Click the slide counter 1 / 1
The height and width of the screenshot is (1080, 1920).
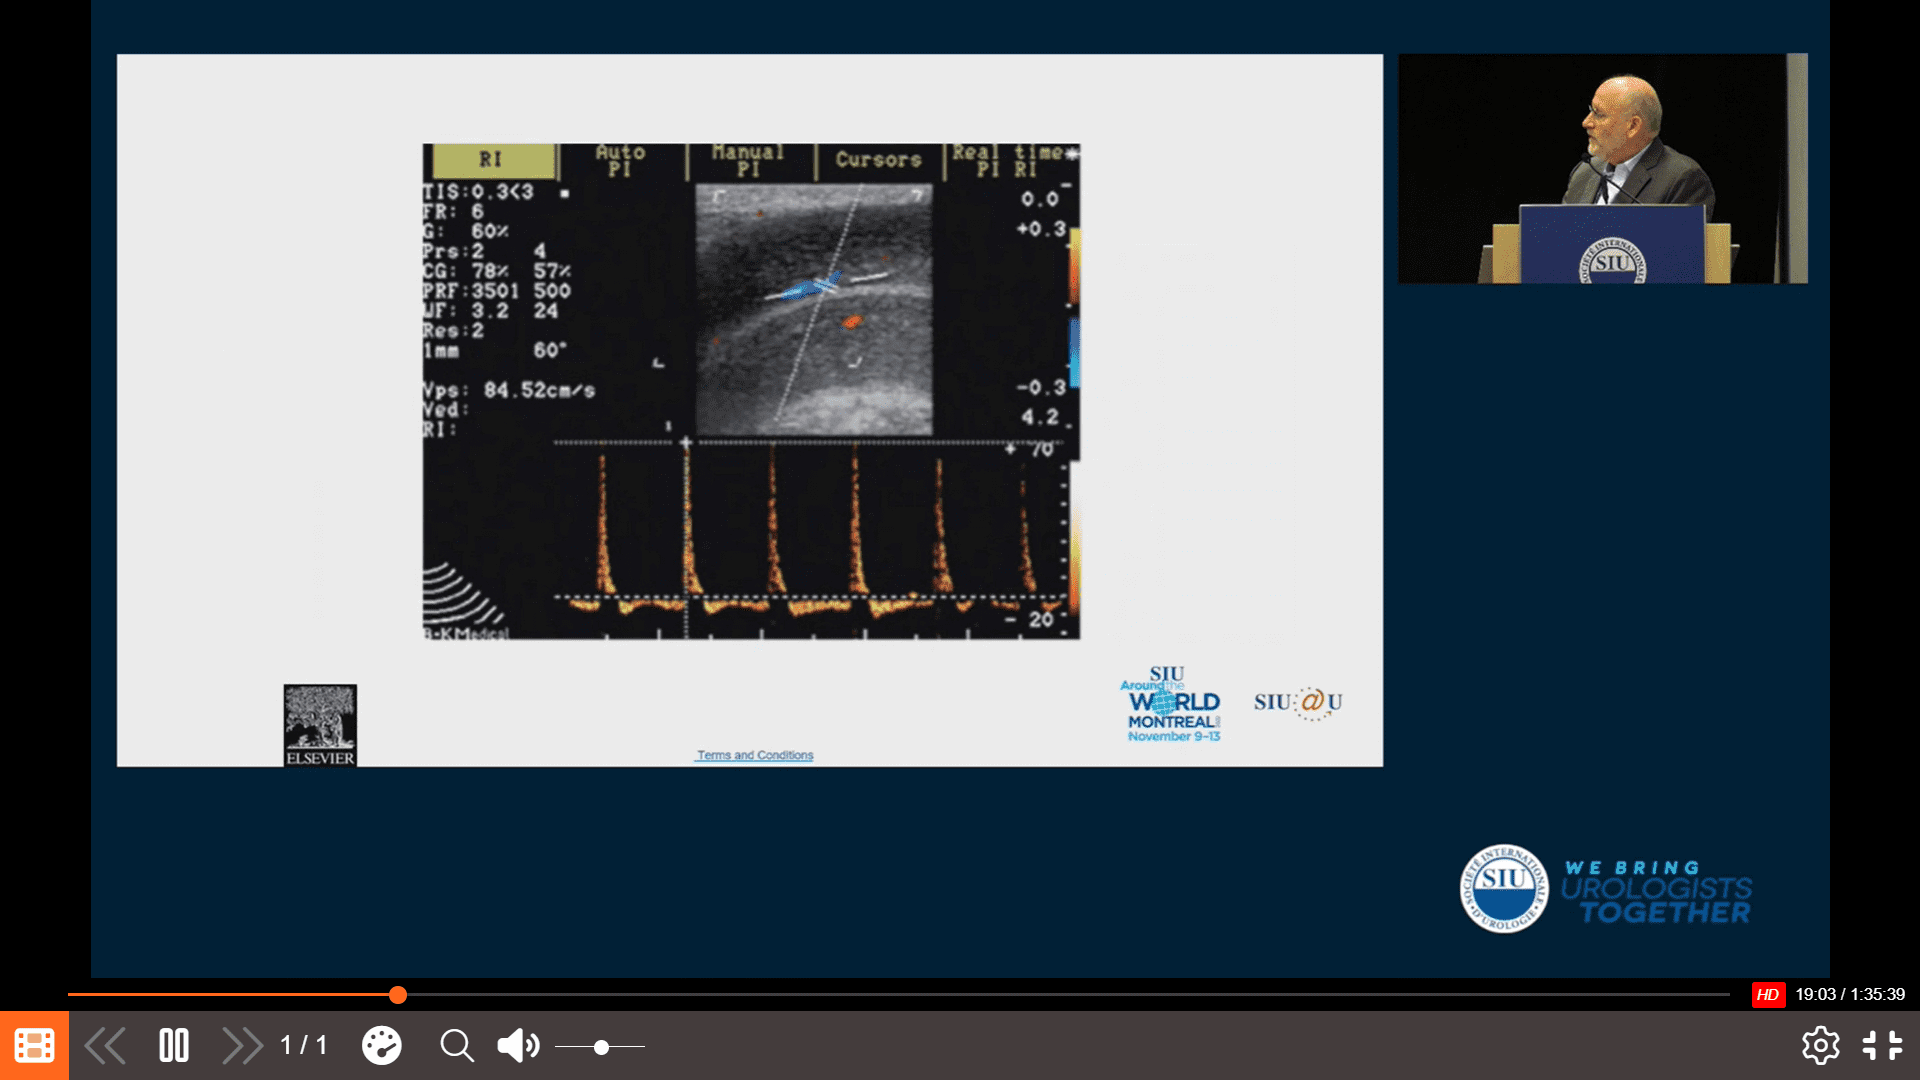click(303, 1046)
